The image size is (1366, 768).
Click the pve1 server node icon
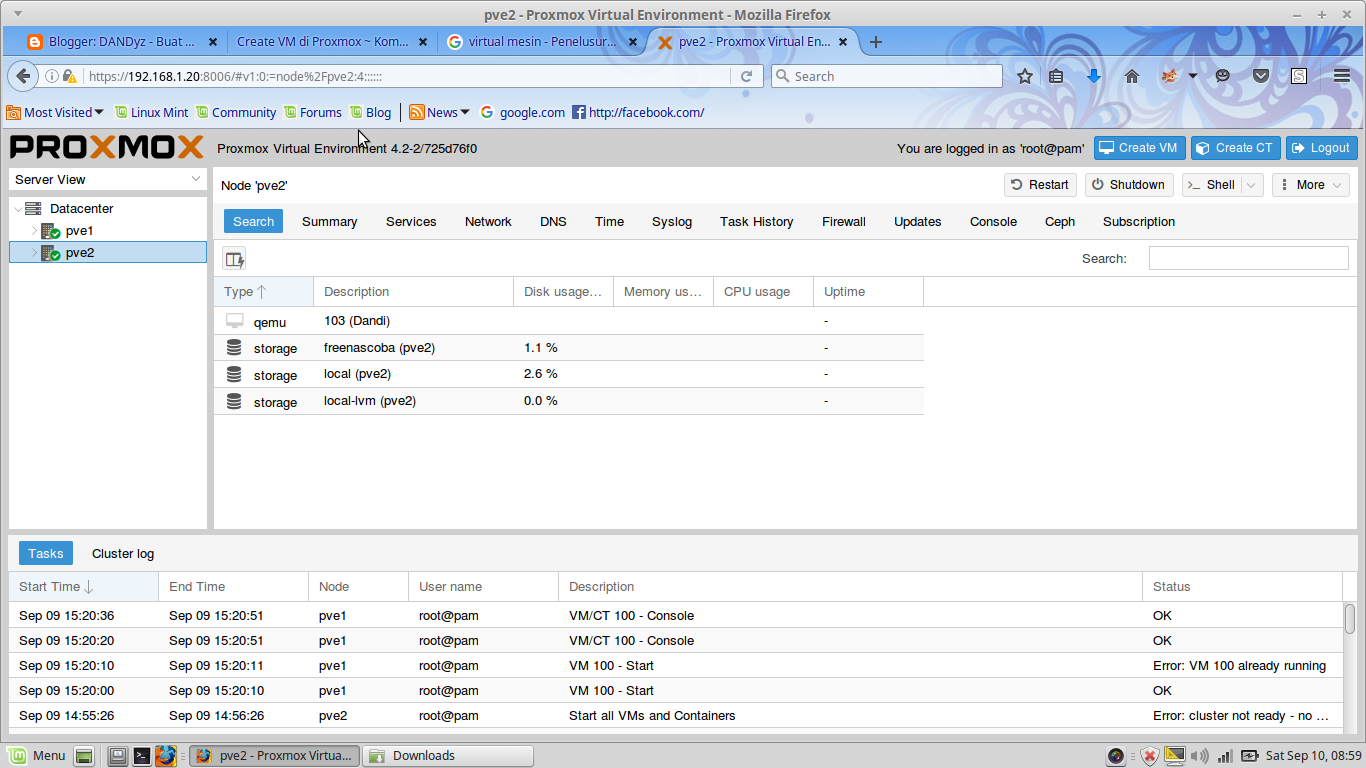[x=51, y=231]
